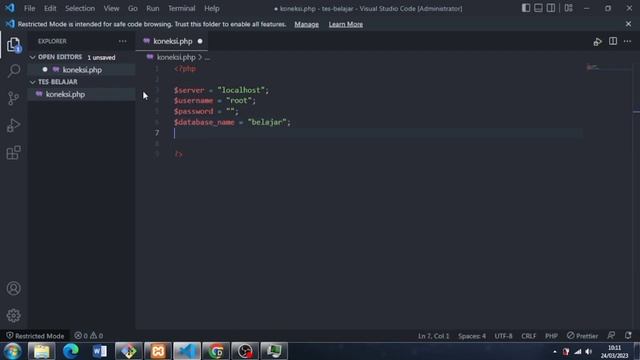
Task: Click Visual Studio Code taskbar icon
Action: (x=187, y=351)
